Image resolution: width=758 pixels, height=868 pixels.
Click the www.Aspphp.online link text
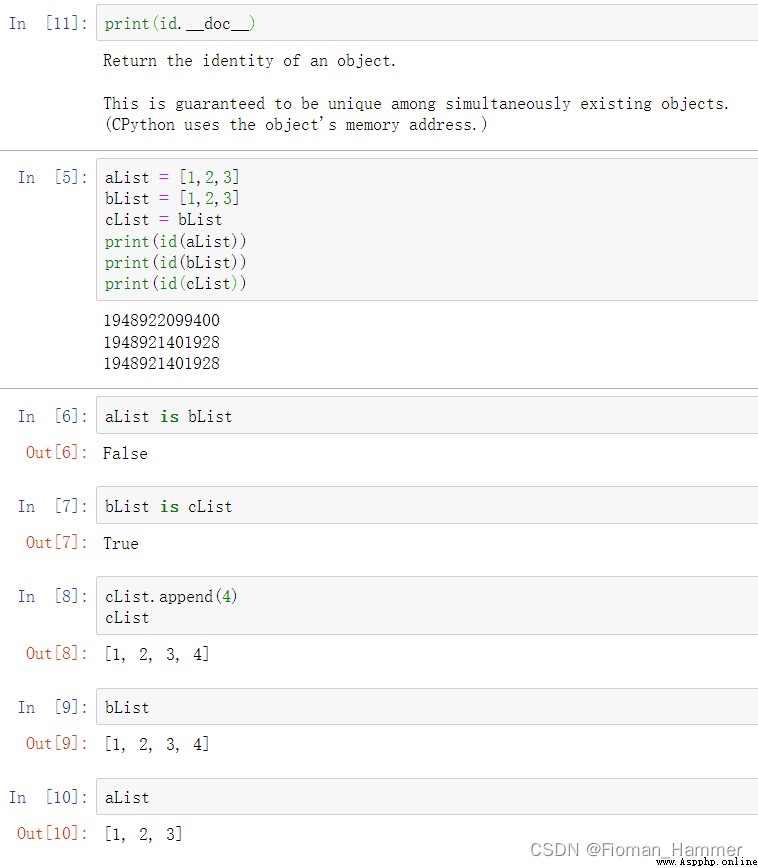[x=706, y=861]
